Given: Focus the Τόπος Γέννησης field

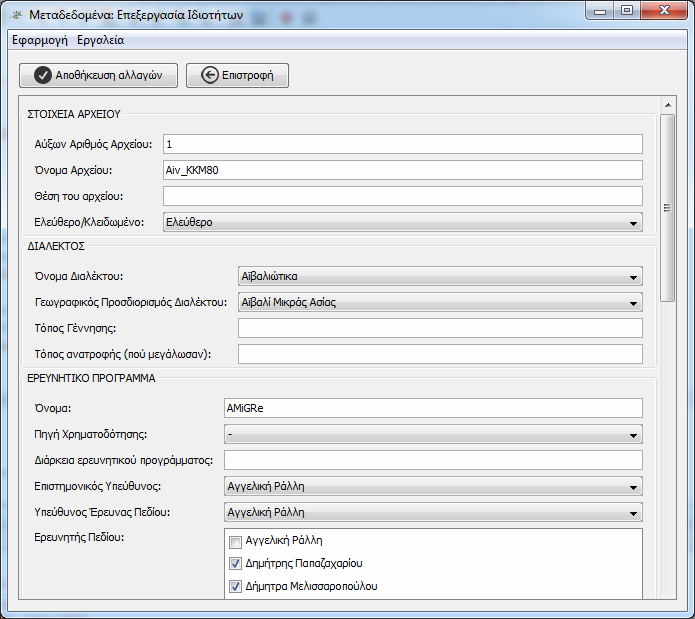Looking at the screenshot, I should point(440,328).
